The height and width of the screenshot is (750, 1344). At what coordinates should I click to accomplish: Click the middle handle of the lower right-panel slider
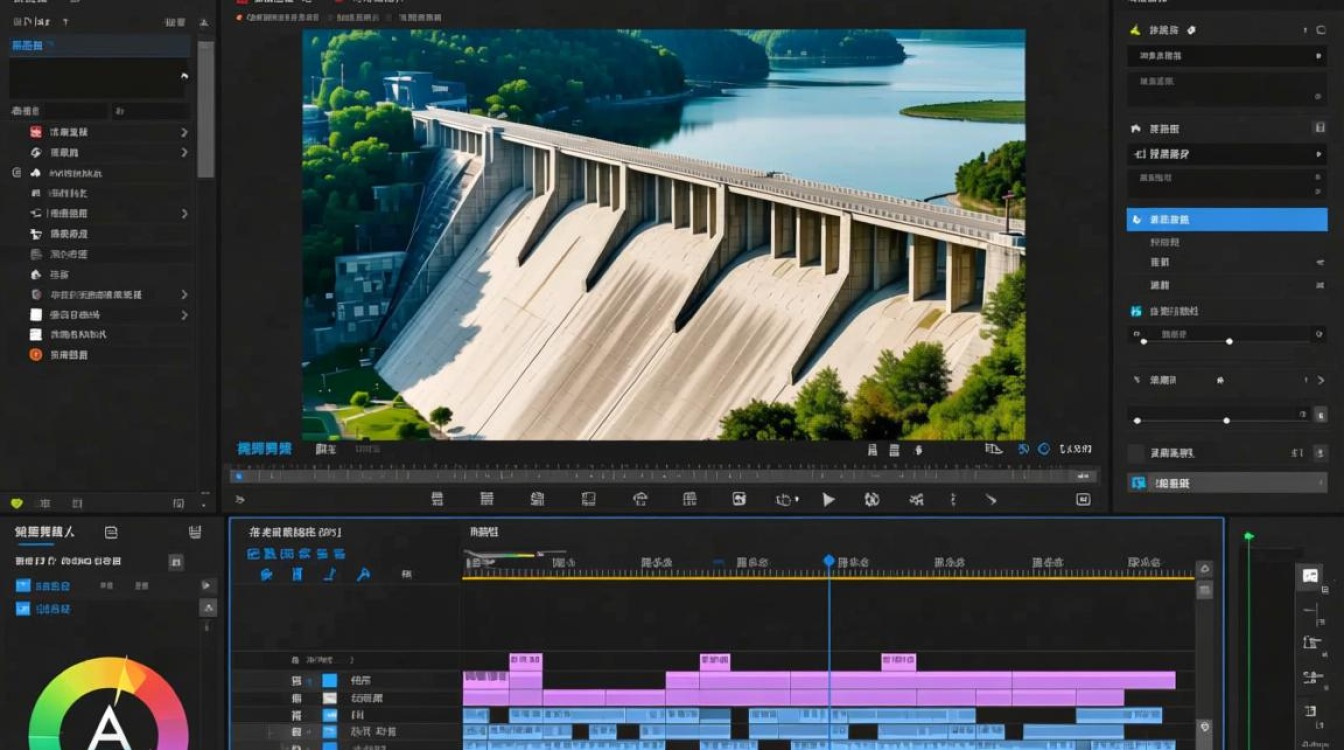coord(1226,420)
